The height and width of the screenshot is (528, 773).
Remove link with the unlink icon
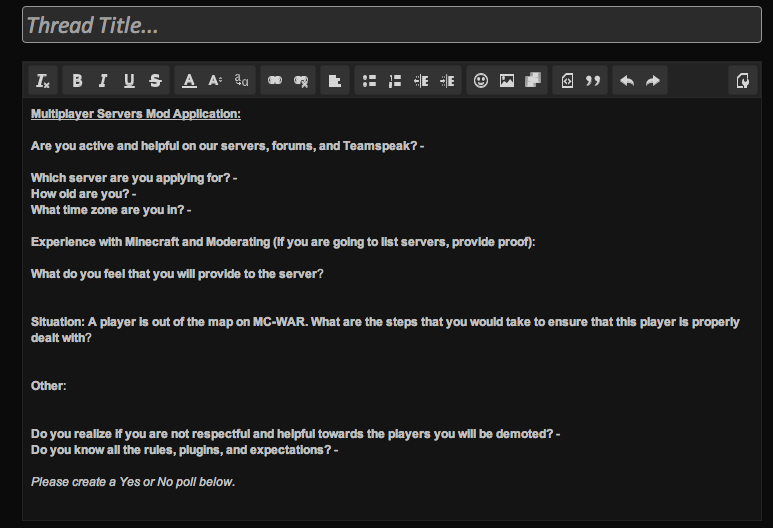point(301,81)
